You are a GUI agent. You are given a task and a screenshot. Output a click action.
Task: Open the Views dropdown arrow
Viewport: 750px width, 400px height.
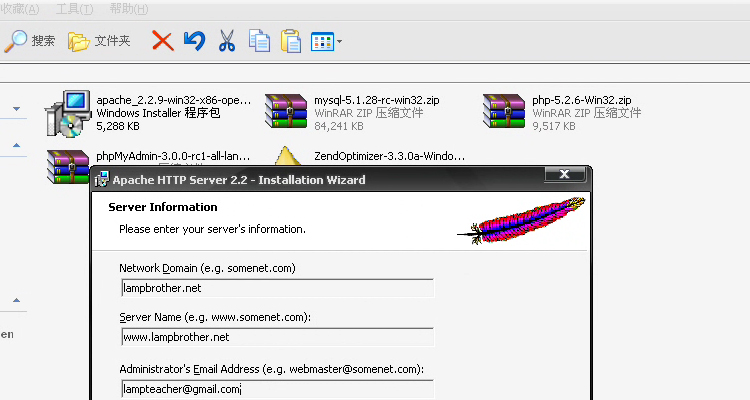tap(339, 42)
